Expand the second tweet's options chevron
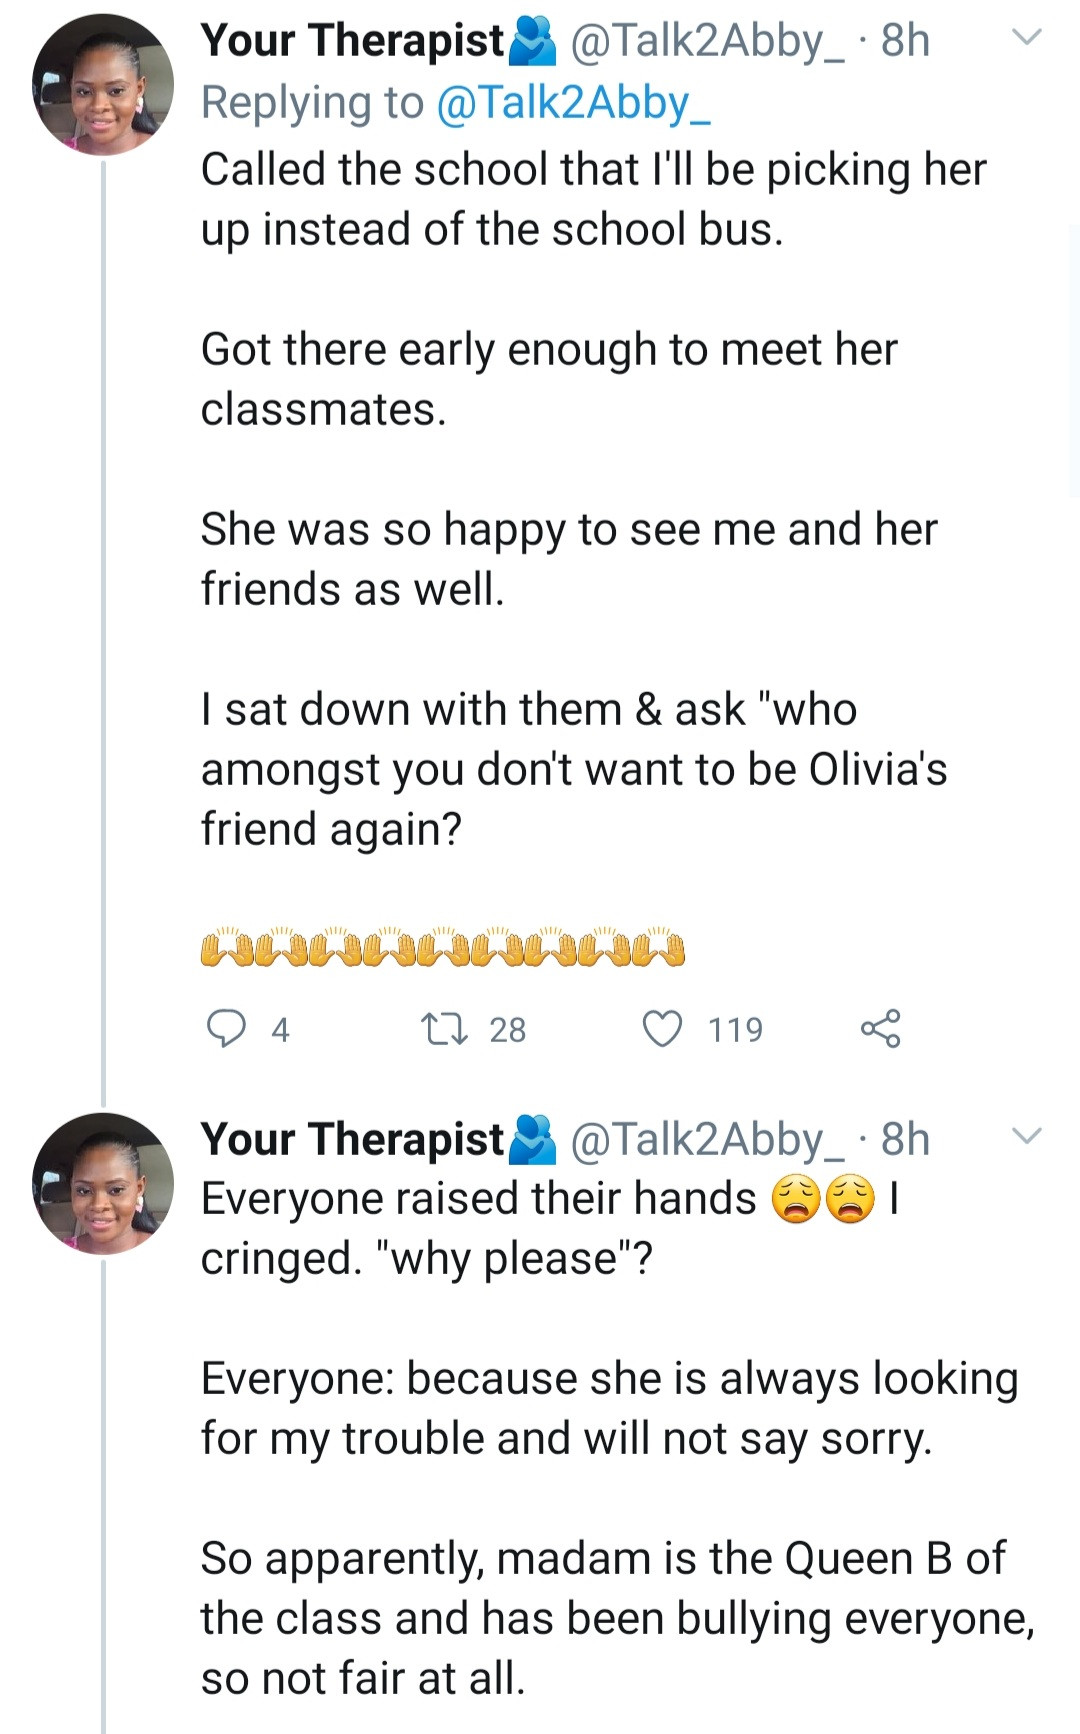This screenshot has height=1734, width=1080. tap(1027, 1136)
